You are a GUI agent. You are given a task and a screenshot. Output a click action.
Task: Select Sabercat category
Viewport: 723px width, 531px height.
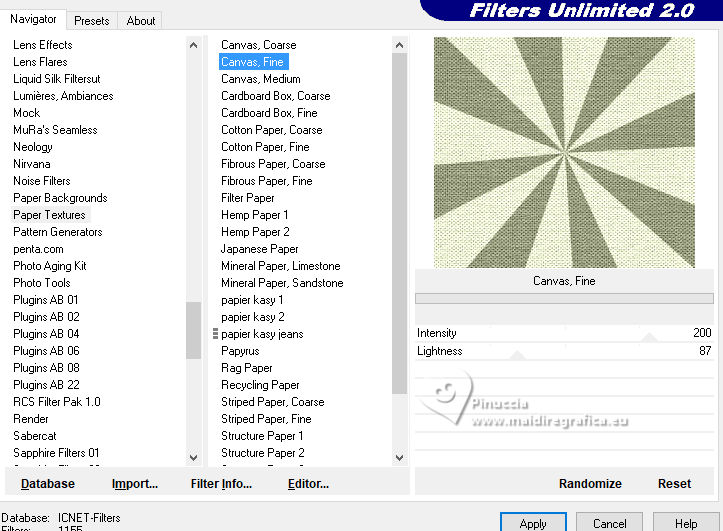pyautogui.click(x=35, y=436)
